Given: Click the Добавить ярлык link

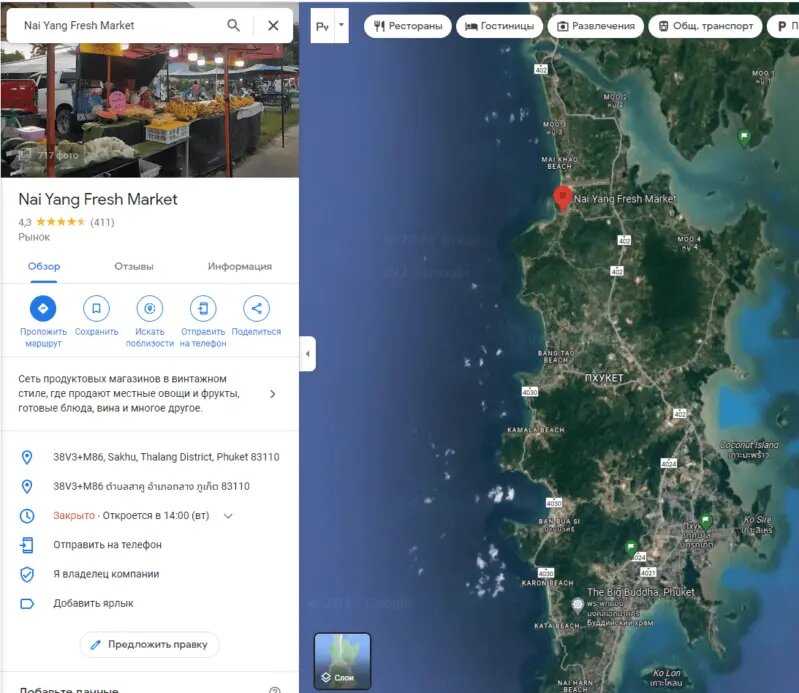Looking at the screenshot, I should click(x=93, y=603).
